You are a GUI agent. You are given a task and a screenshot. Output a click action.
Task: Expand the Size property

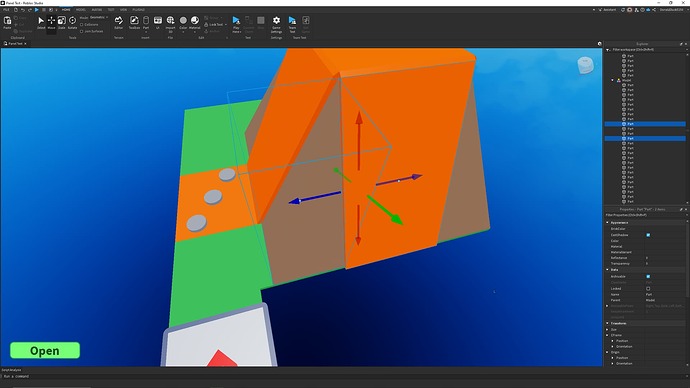(x=608, y=329)
